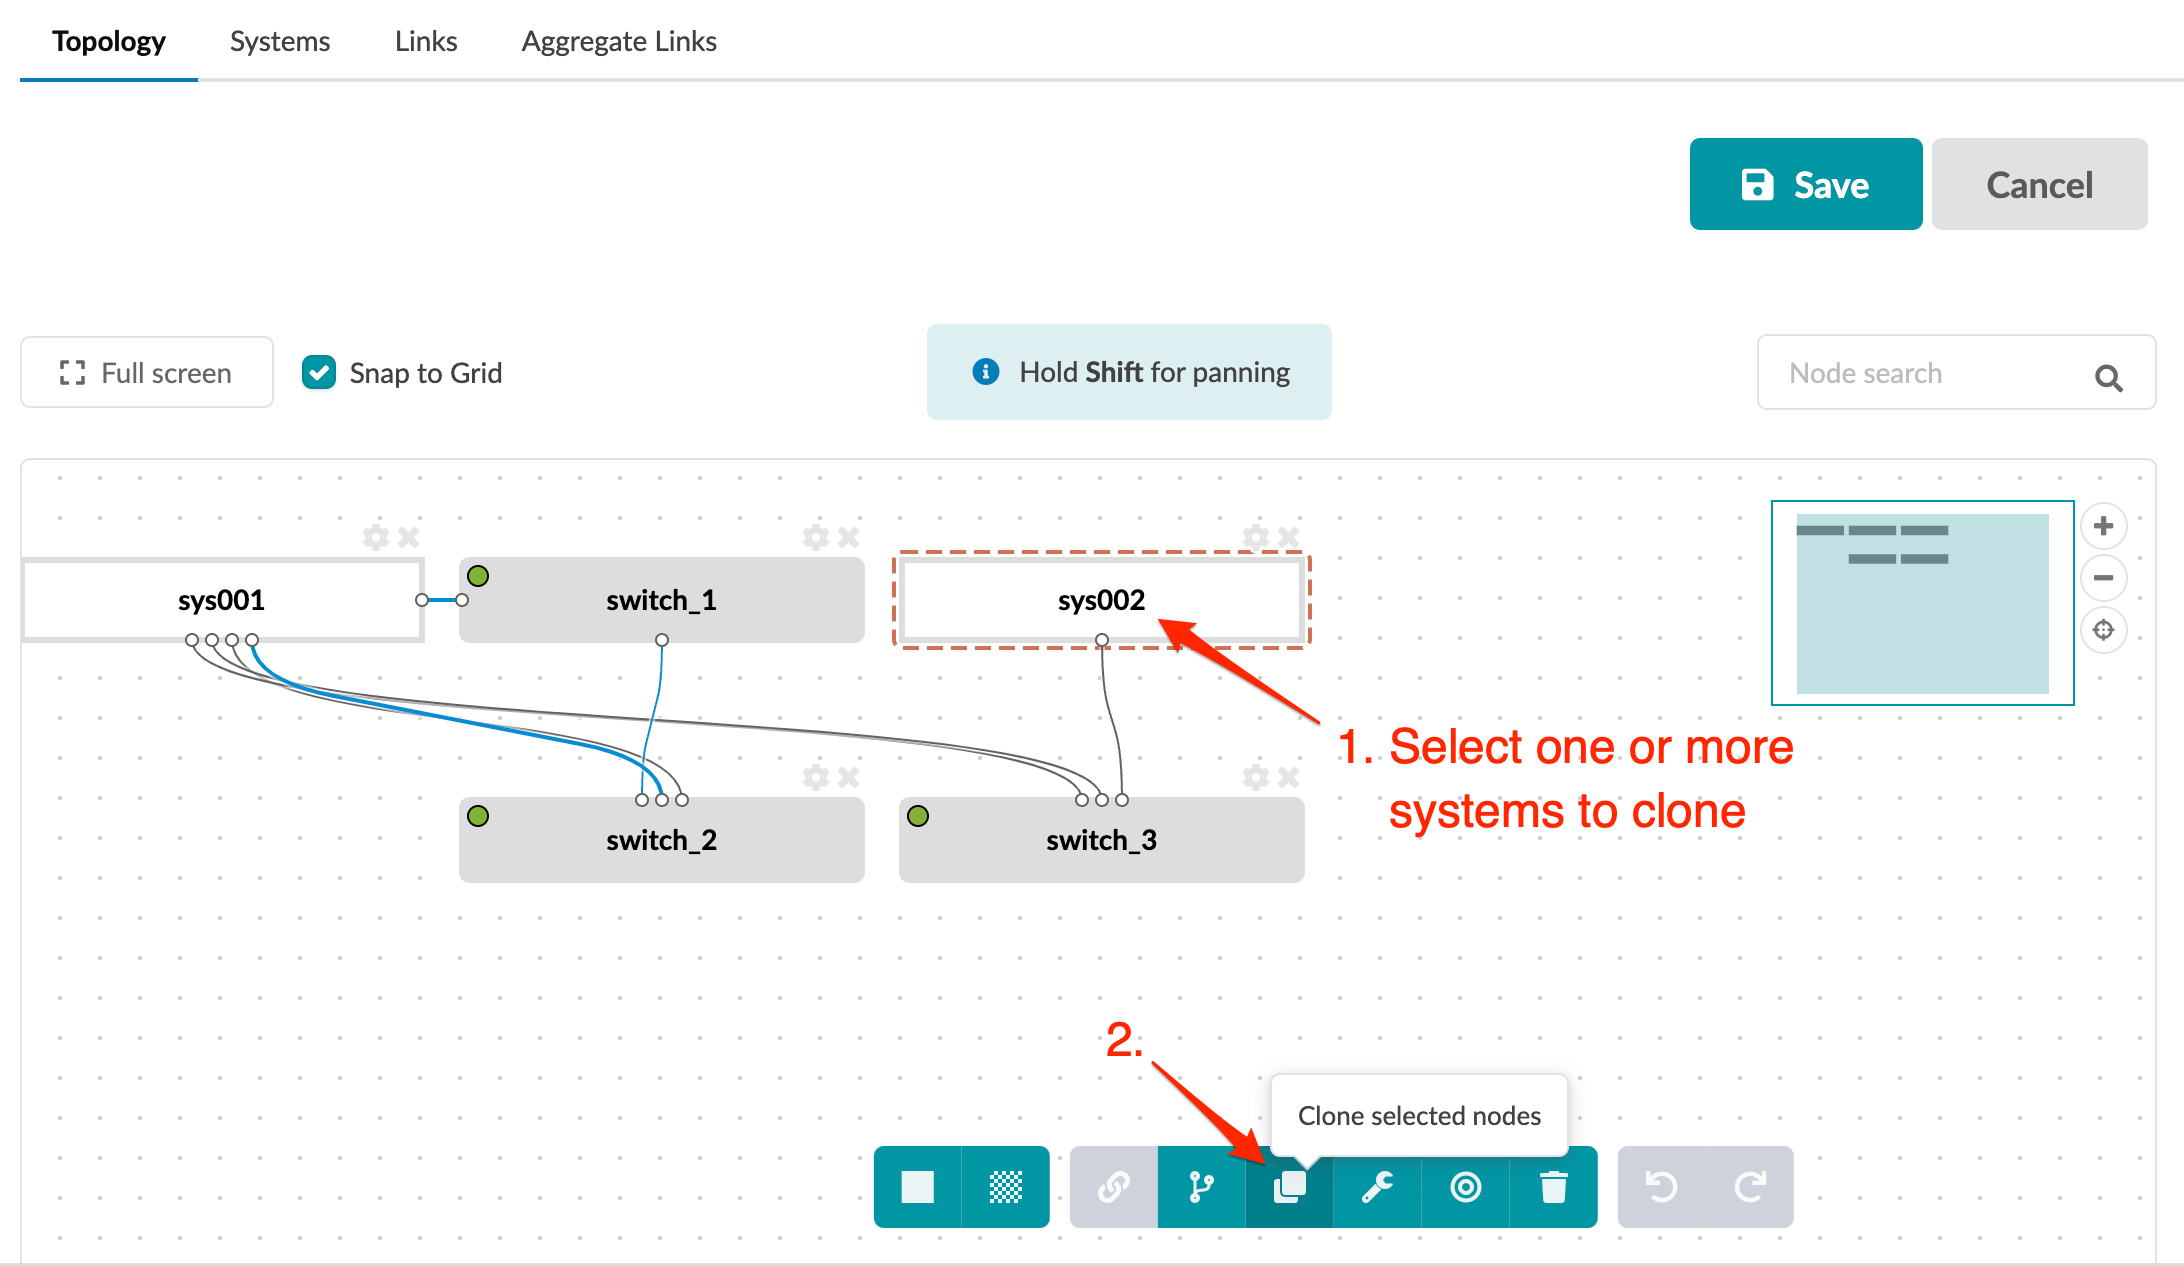Remove sys001 using its X icon
Viewport: 2184px width, 1266px height.
pyautogui.click(x=408, y=538)
